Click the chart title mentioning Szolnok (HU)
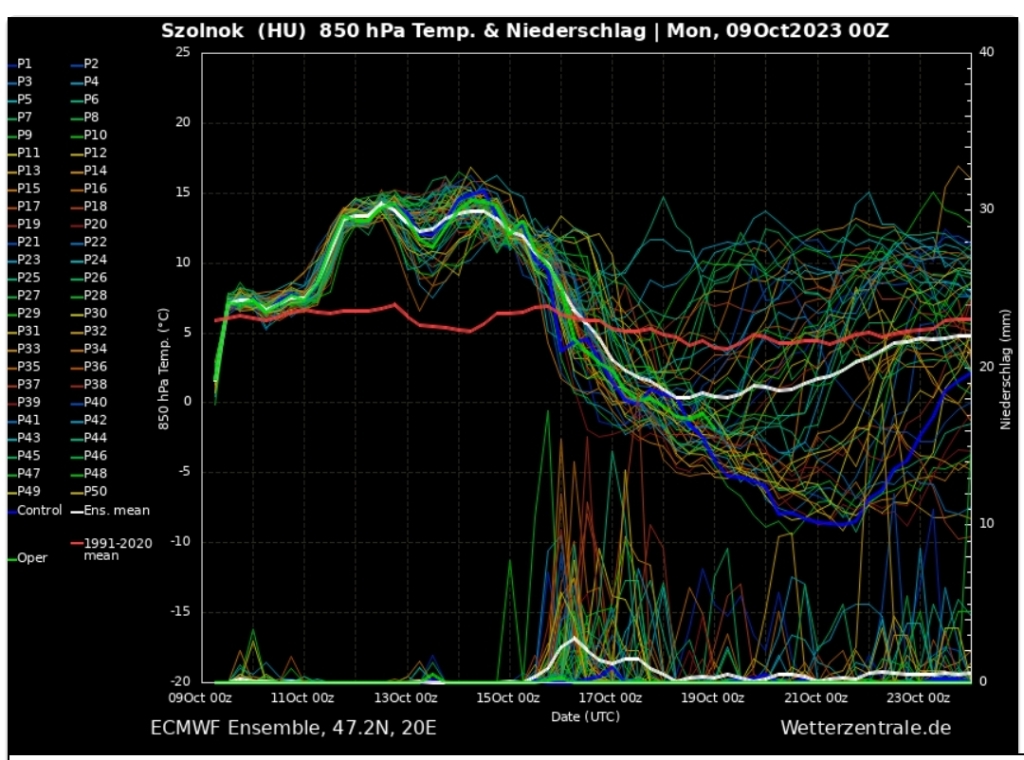Viewport: 1024px width, 760px height. point(525,30)
